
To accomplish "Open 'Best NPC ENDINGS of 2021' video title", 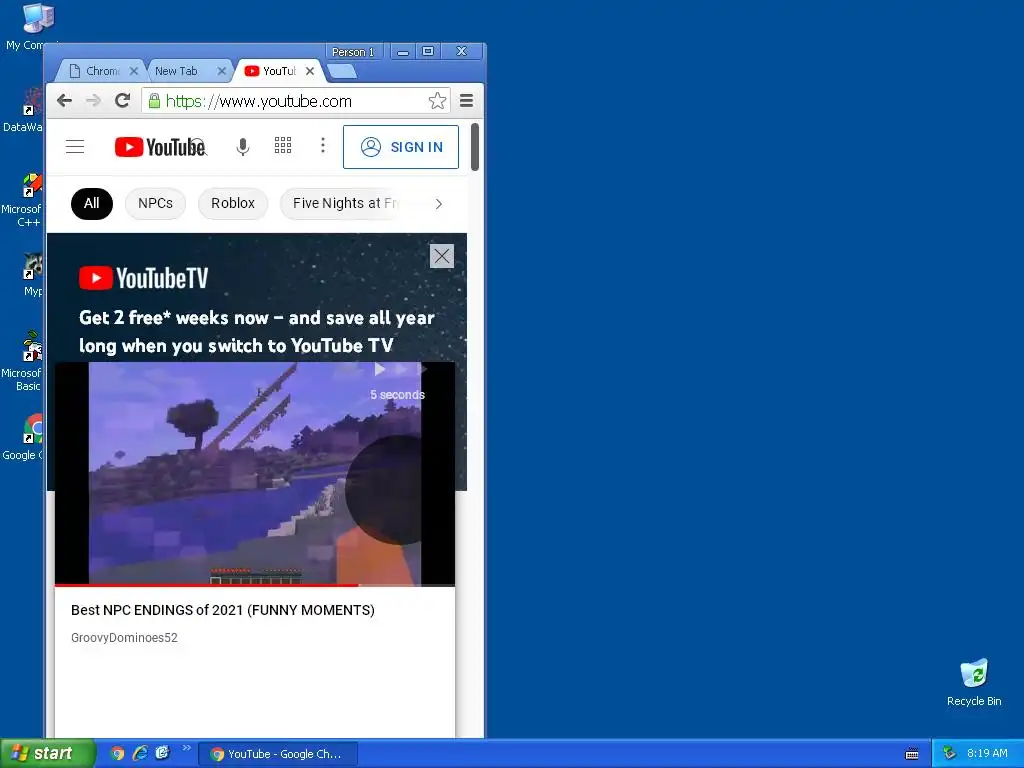I will click(x=223, y=610).
